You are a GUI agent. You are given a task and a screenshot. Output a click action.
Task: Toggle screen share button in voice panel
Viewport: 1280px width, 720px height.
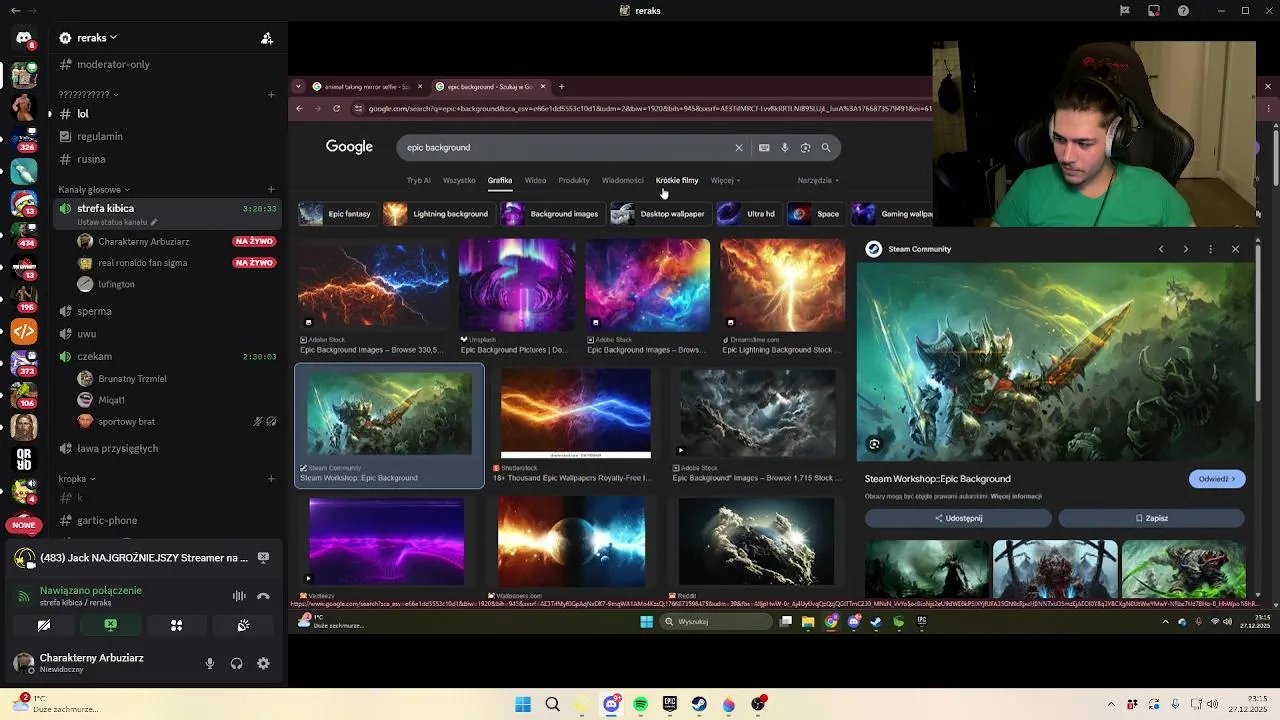[x=110, y=625]
